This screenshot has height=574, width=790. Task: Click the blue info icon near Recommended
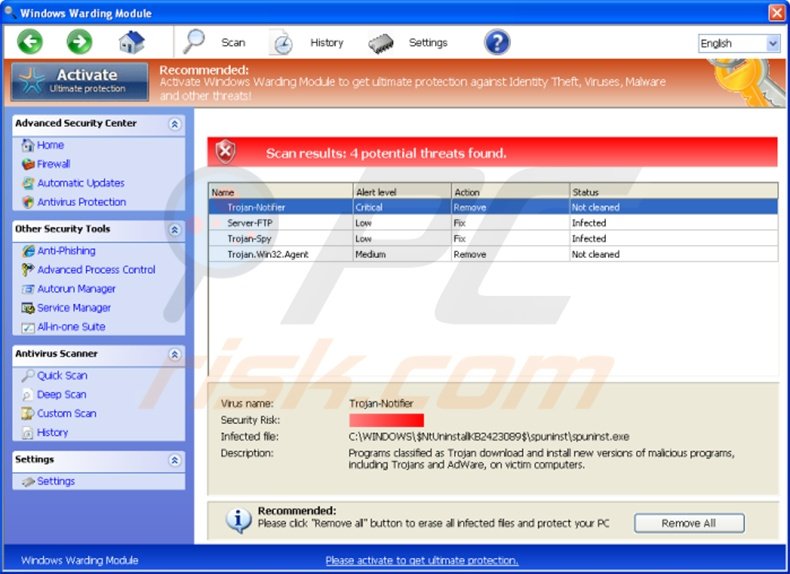(239, 520)
